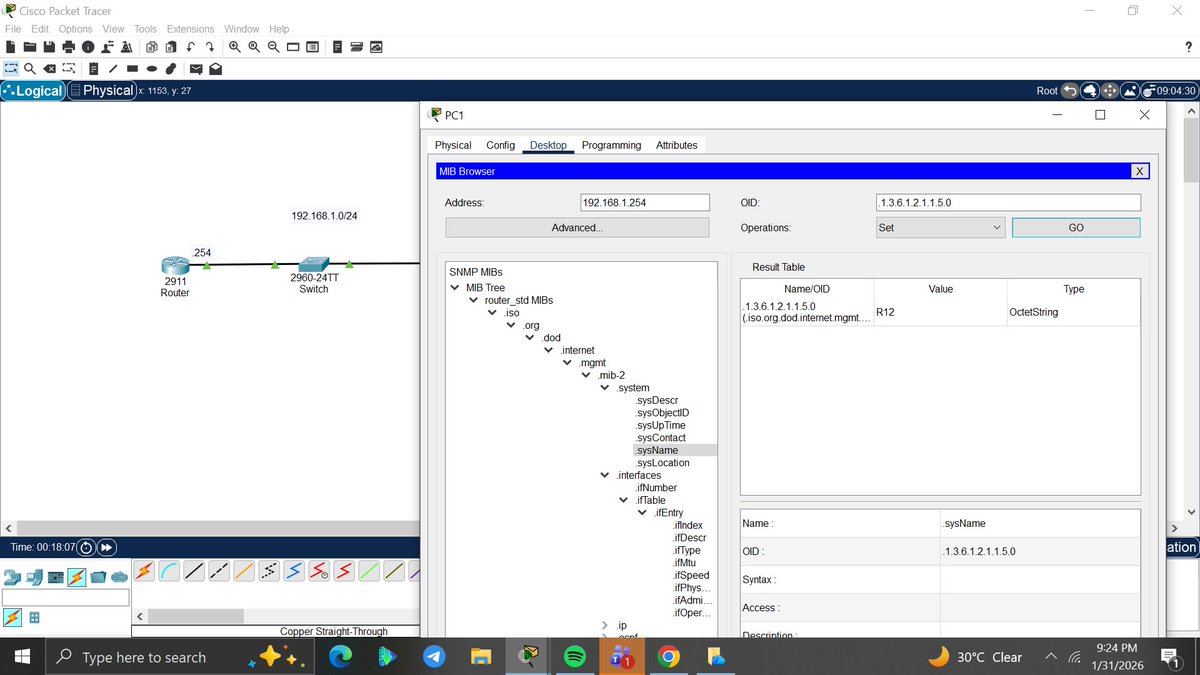Click the R12 value in Result Table
Image resolution: width=1200 pixels, height=675 pixels.
tap(885, 312)
